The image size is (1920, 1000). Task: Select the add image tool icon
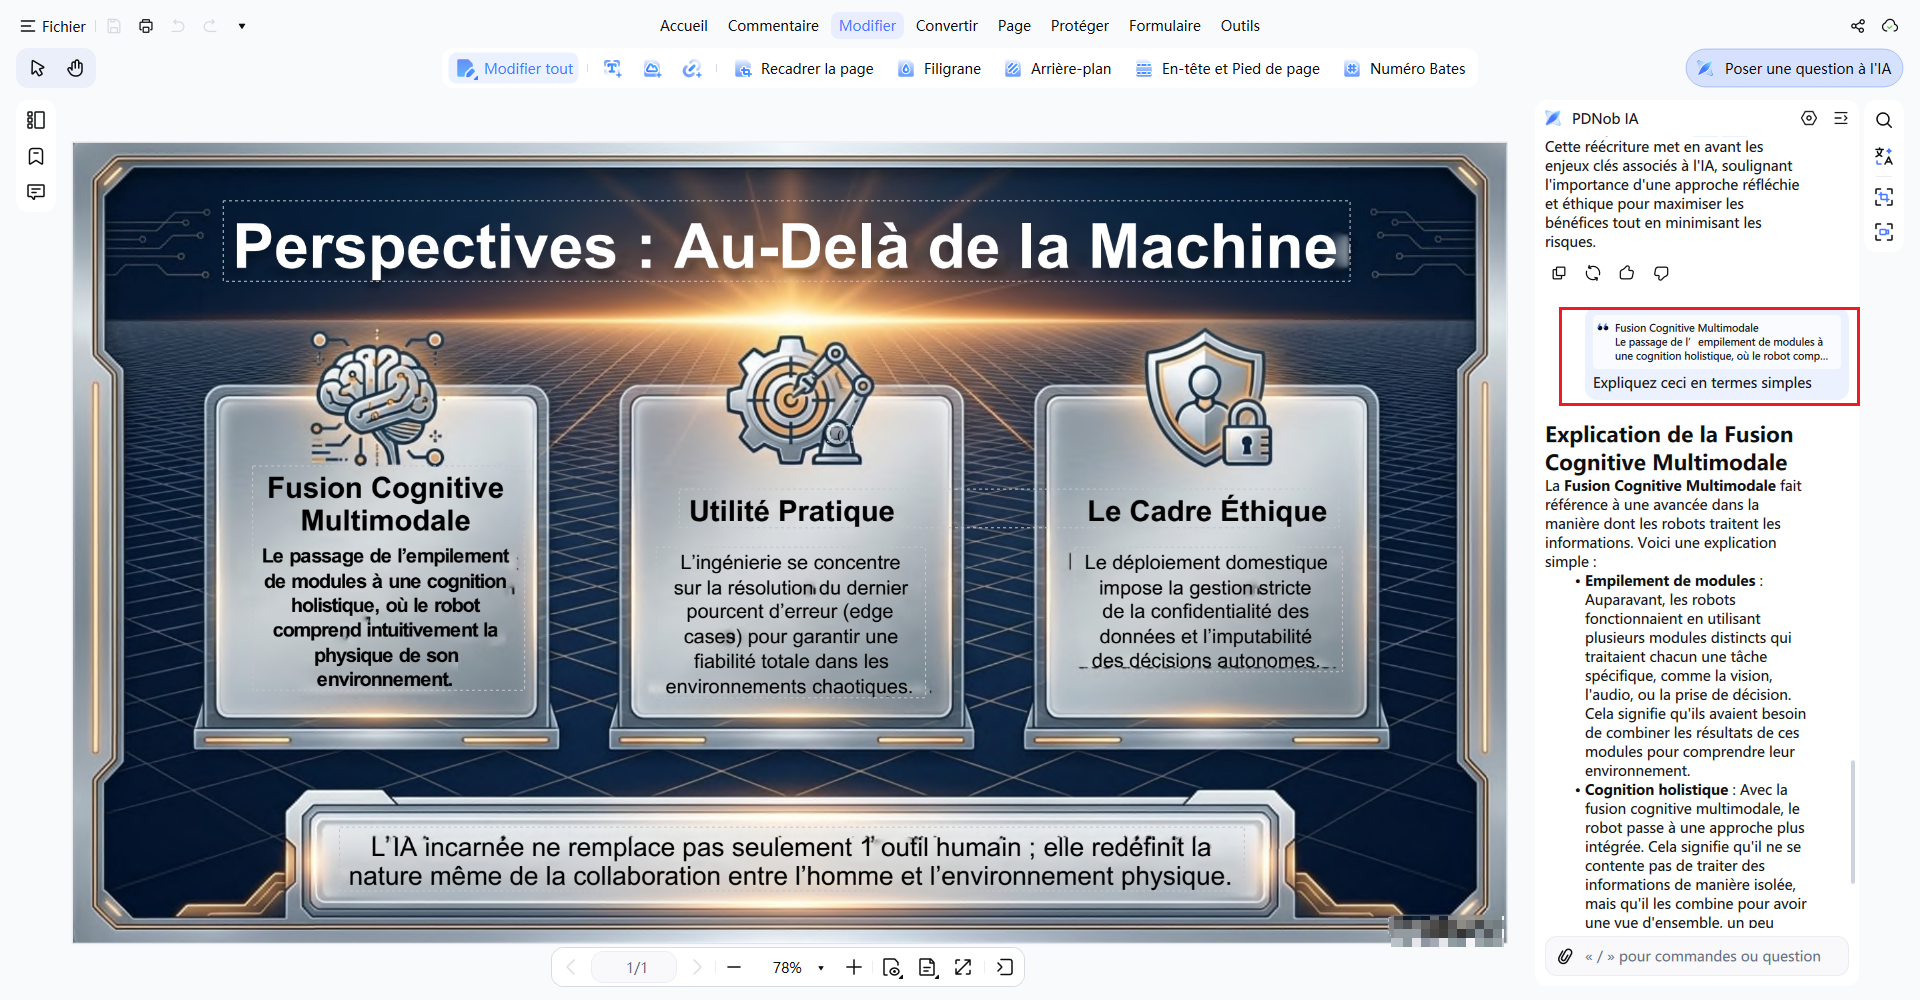(x=652, y=69)
